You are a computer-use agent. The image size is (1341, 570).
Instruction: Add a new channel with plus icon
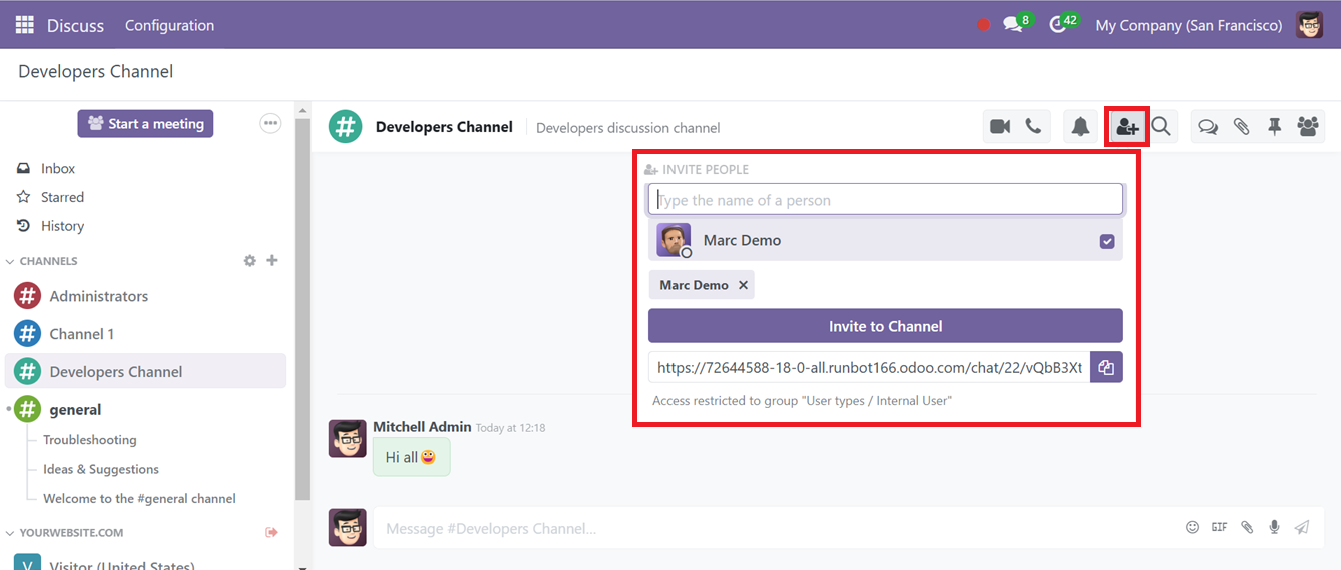(x=272, y=261)
